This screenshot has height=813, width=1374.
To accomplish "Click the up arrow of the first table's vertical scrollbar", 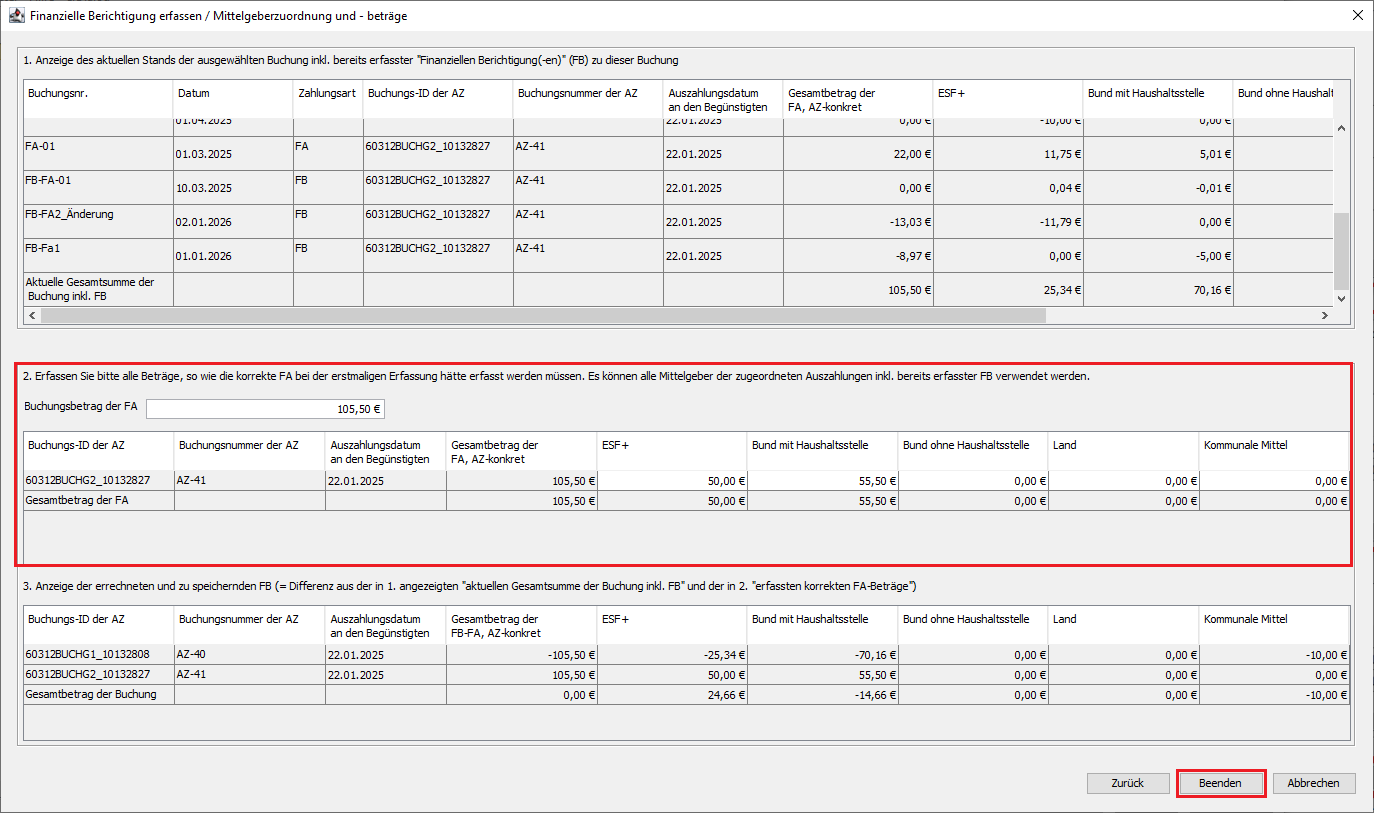I will click(1341, 127).
